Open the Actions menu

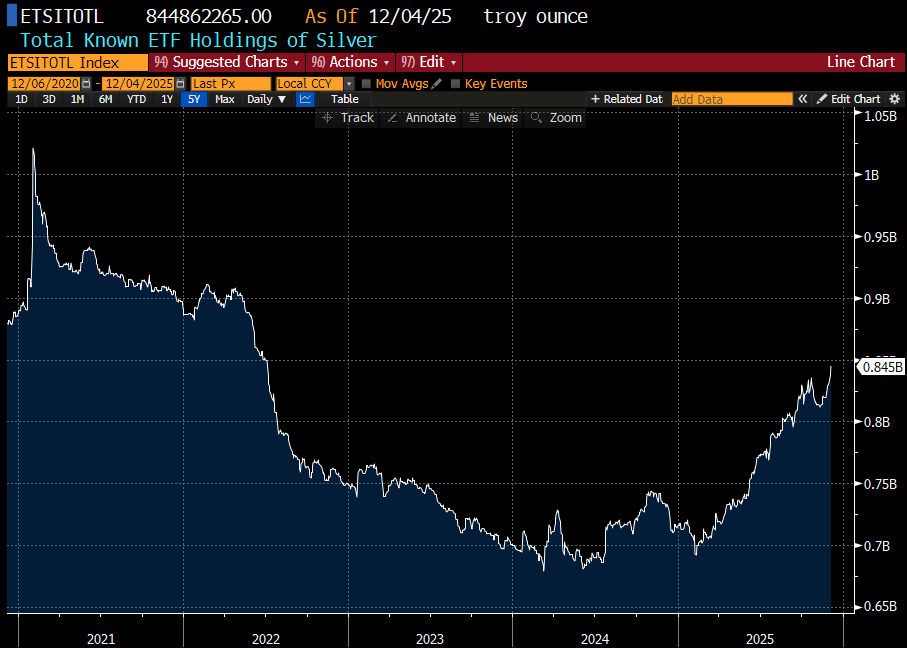(352, 62)
